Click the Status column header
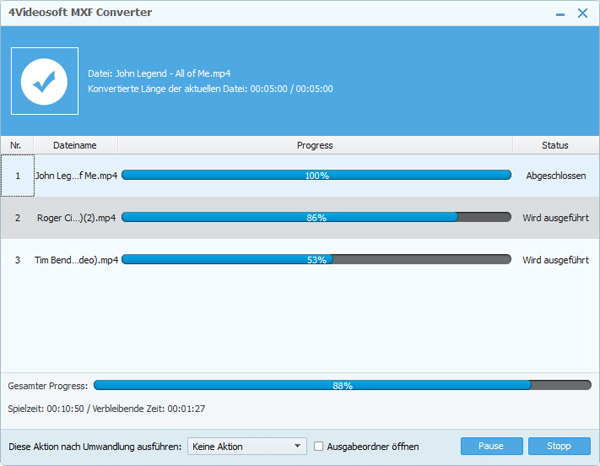Image resolution: width=600 pixels, height=466 pixels. point(555,145)
